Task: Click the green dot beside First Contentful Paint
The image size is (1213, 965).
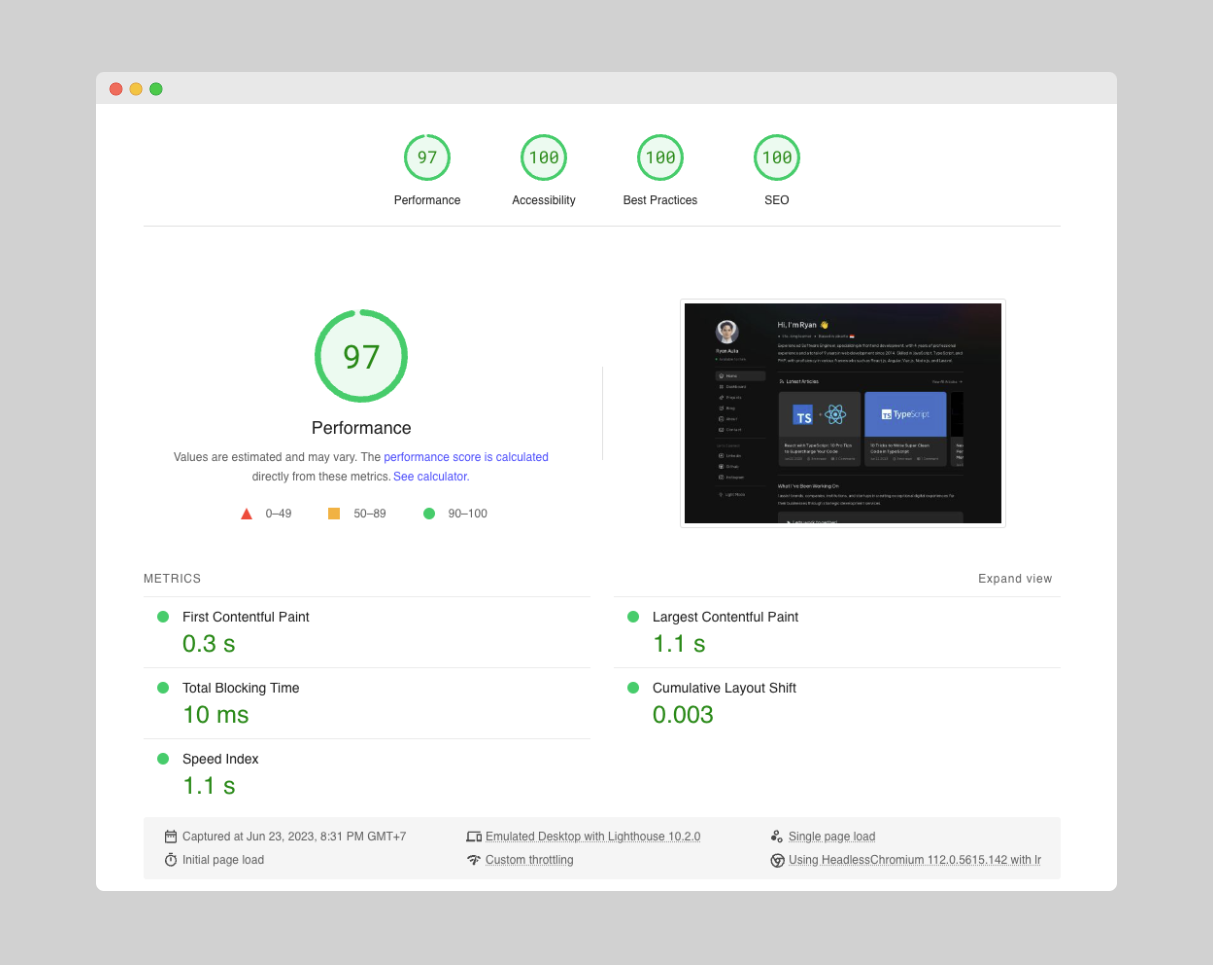Action: point(163,617)
